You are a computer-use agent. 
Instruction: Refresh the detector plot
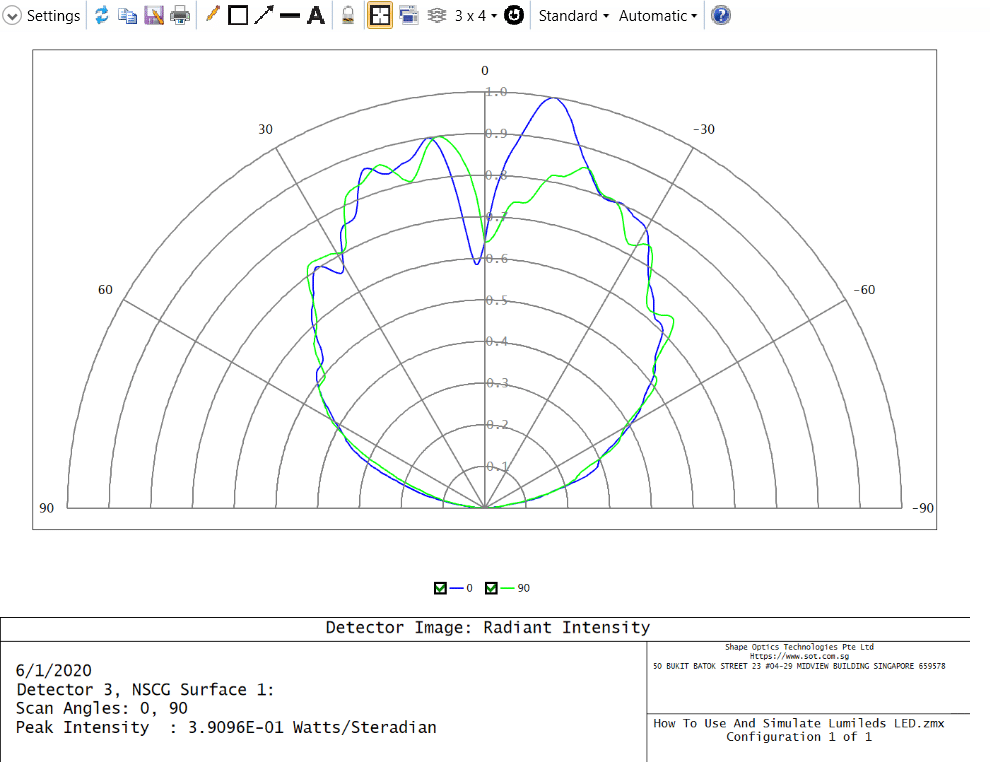101,15
